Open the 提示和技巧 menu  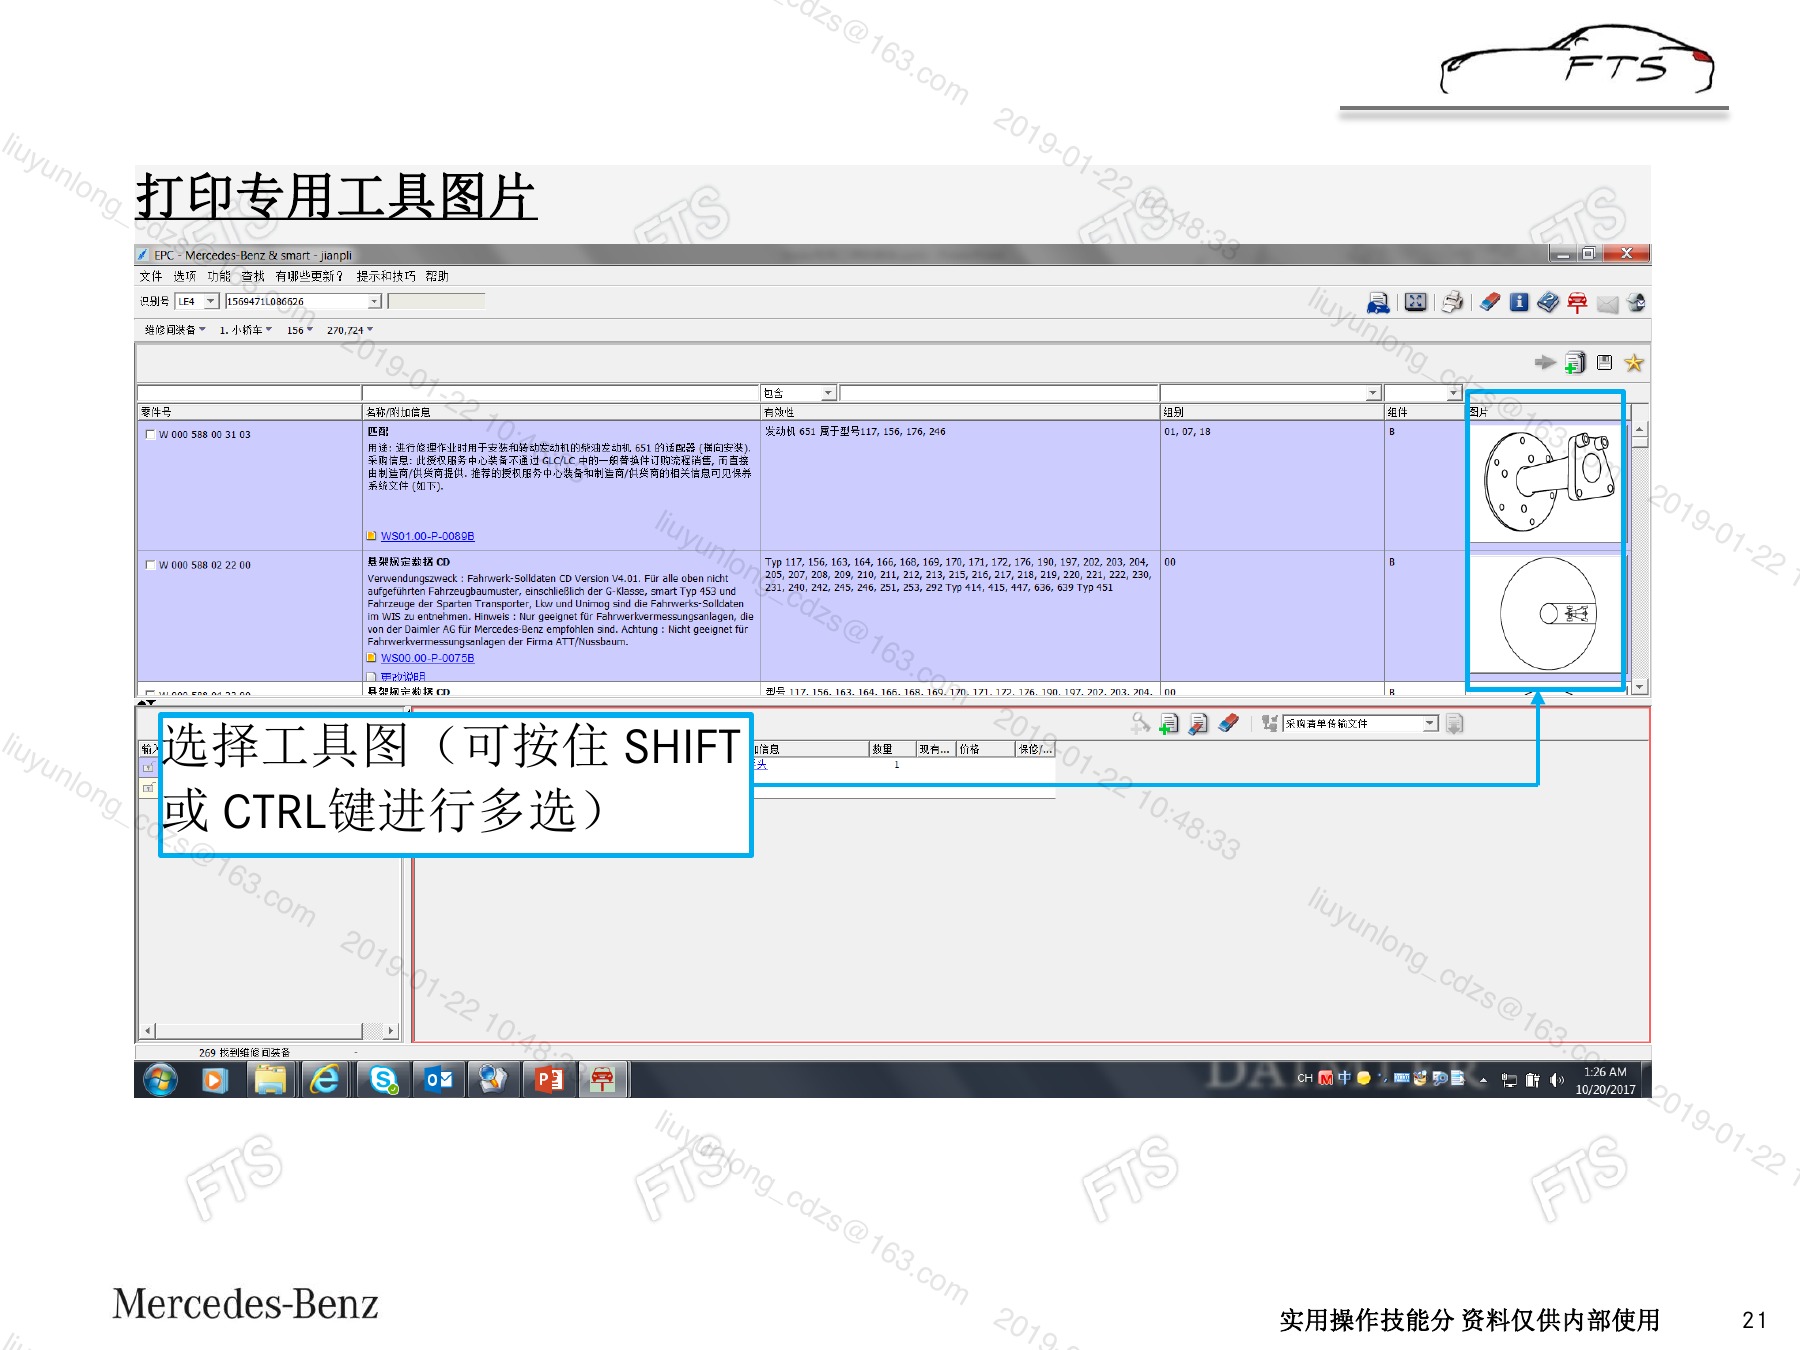click(386, 276)
